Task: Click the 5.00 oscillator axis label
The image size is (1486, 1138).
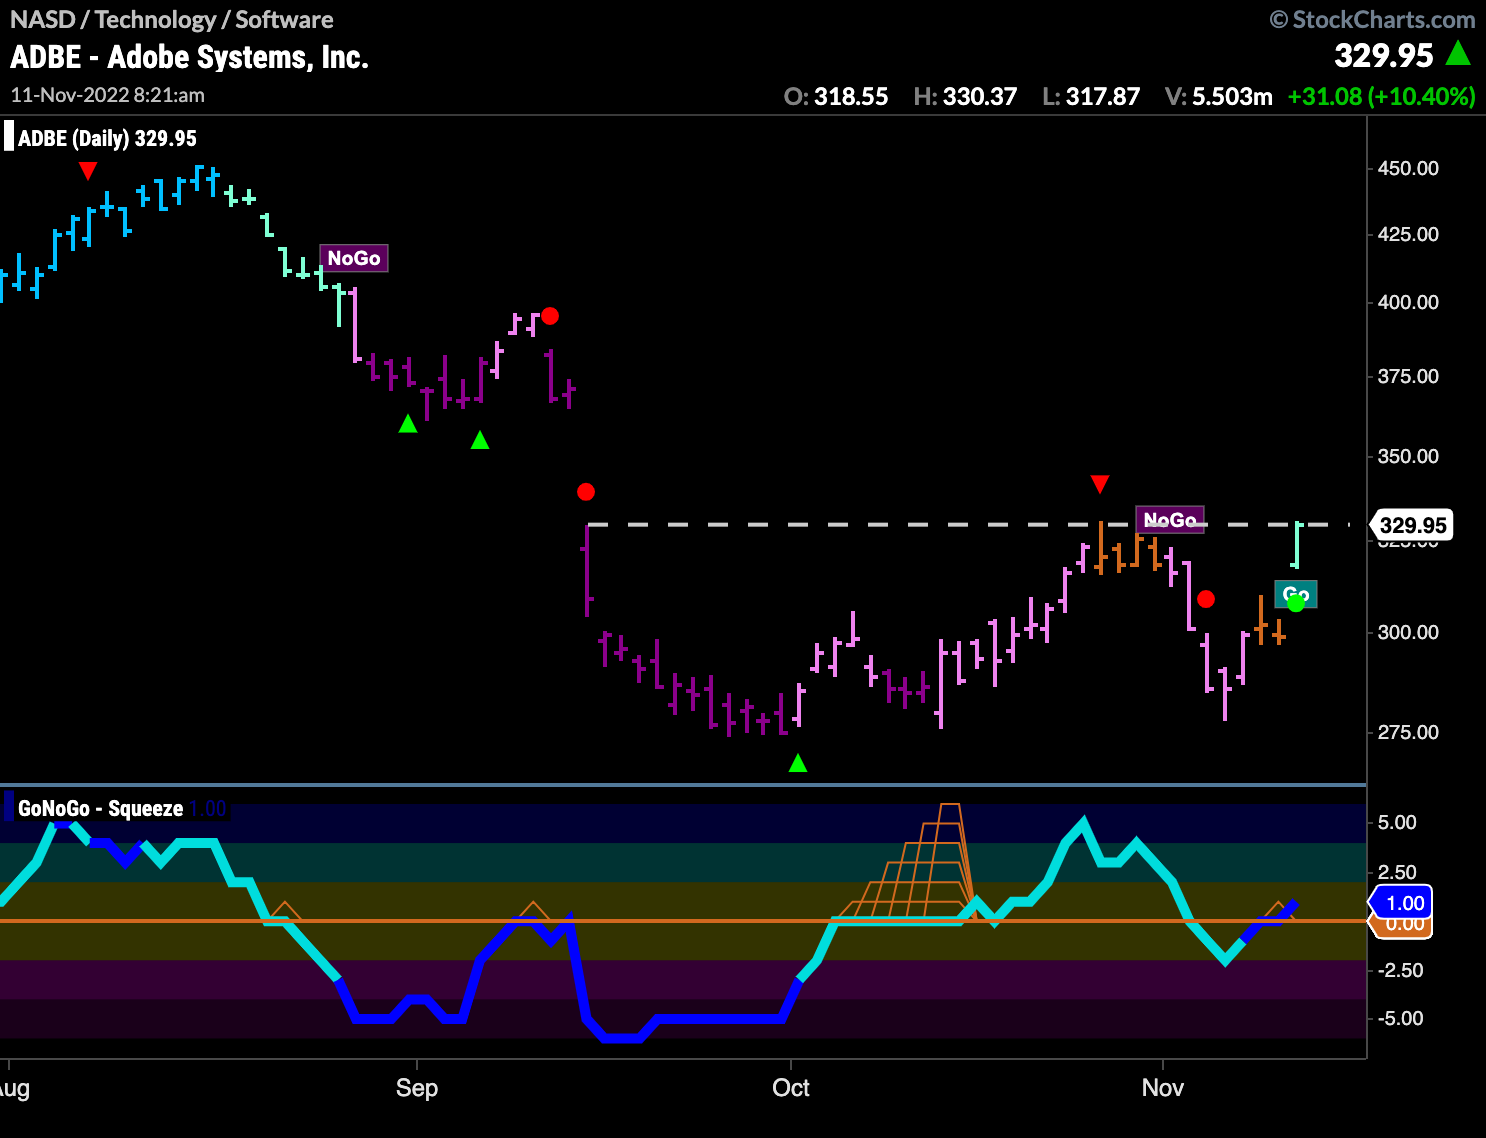Action: [x=1397, y=822]
